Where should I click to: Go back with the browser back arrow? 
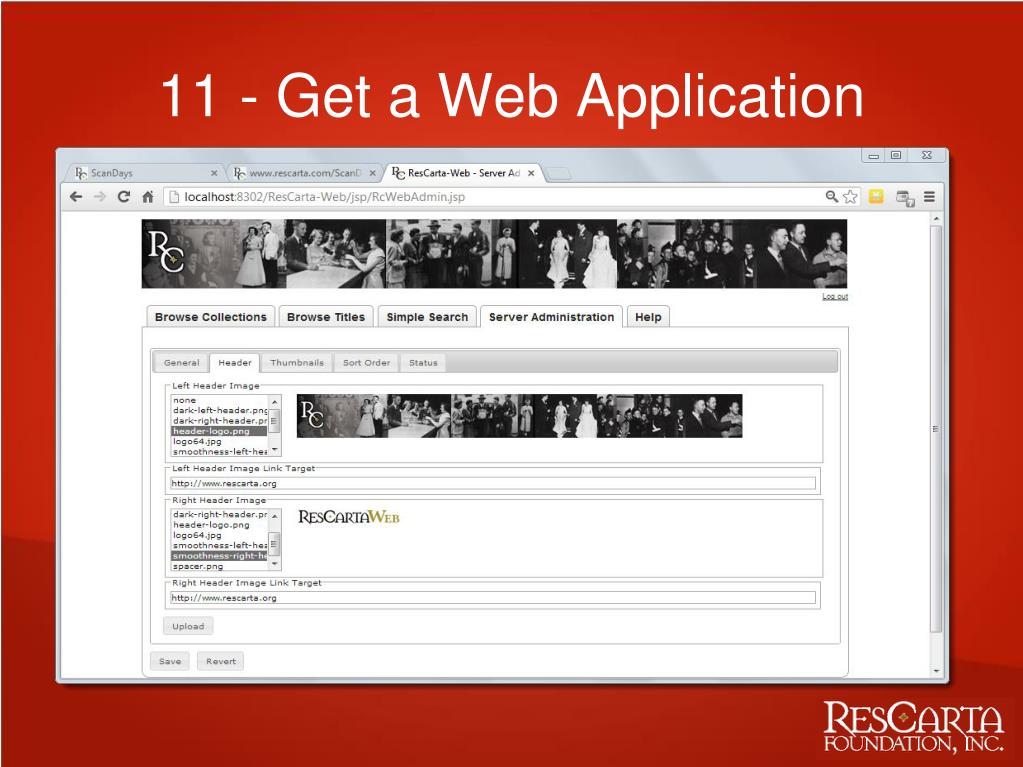[76, 196]
